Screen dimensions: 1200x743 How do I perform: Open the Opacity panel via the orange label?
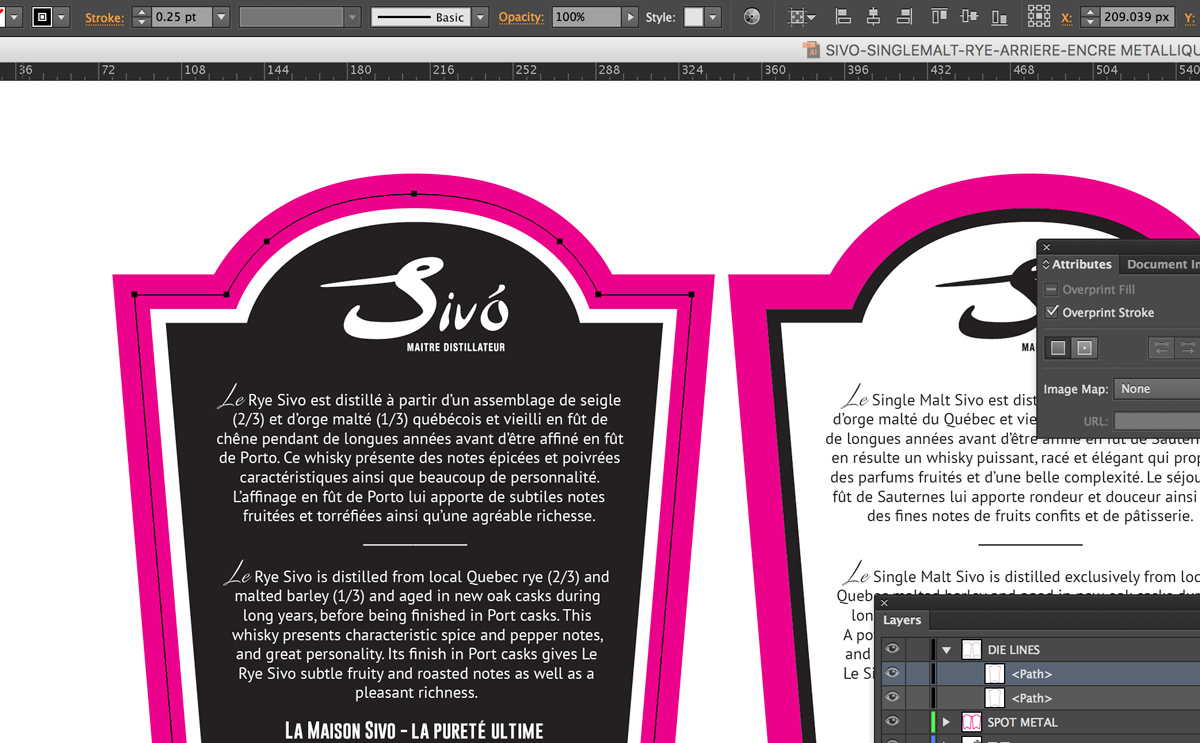click(521, 18)
